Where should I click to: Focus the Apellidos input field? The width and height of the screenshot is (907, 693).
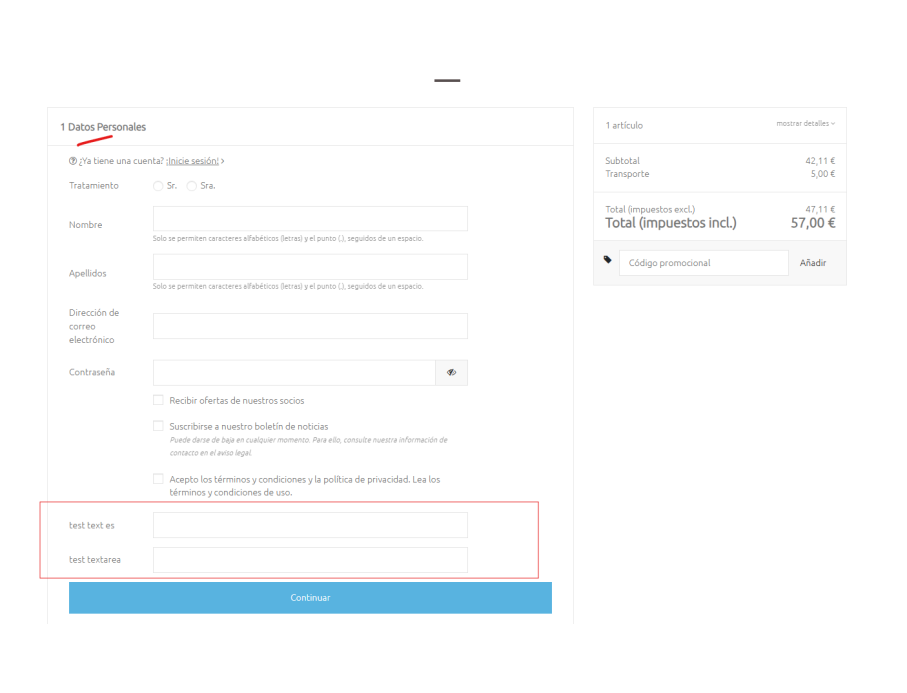click(310, 267)
